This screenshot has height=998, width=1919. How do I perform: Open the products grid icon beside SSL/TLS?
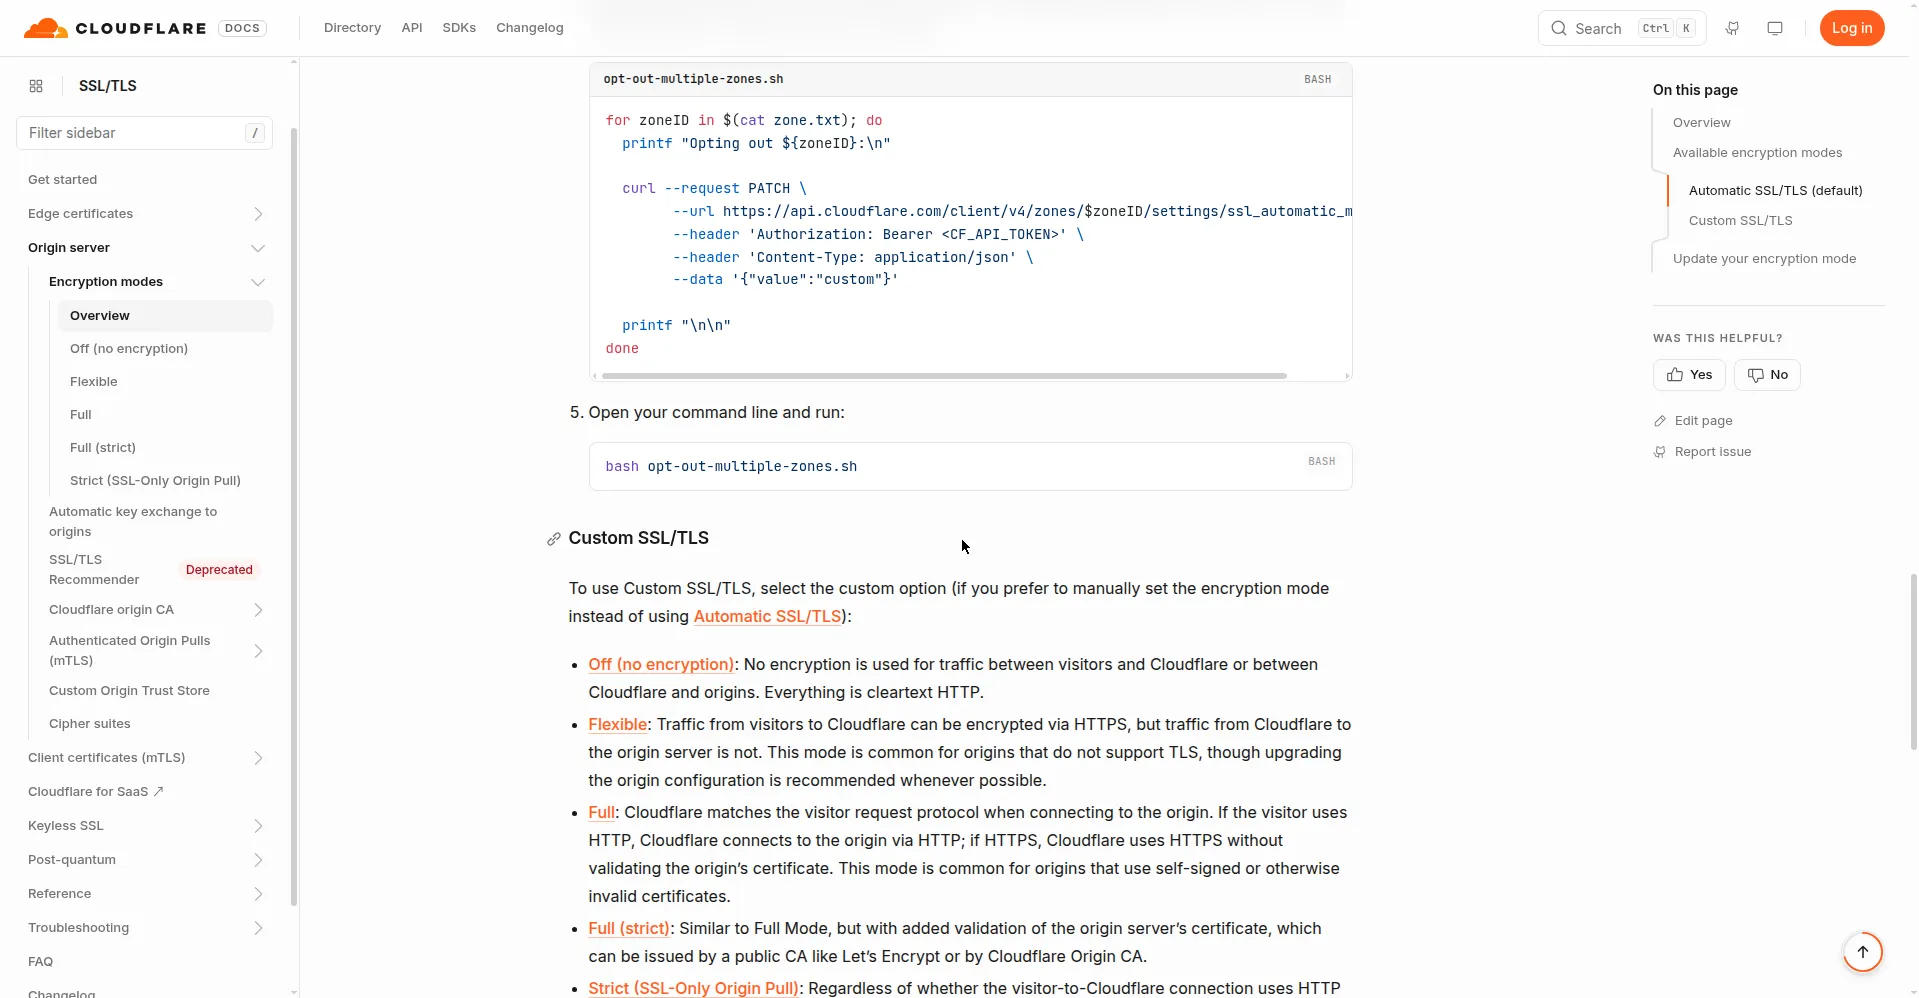tap(36, 86)
